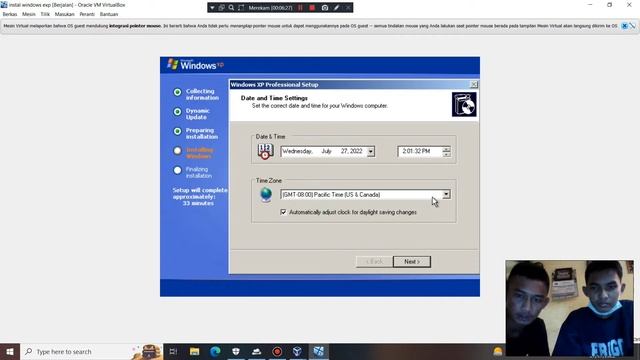640x360 pixels.
Task: Click the notification suppress icon beside dismiss
Action: tap(632, 26)
